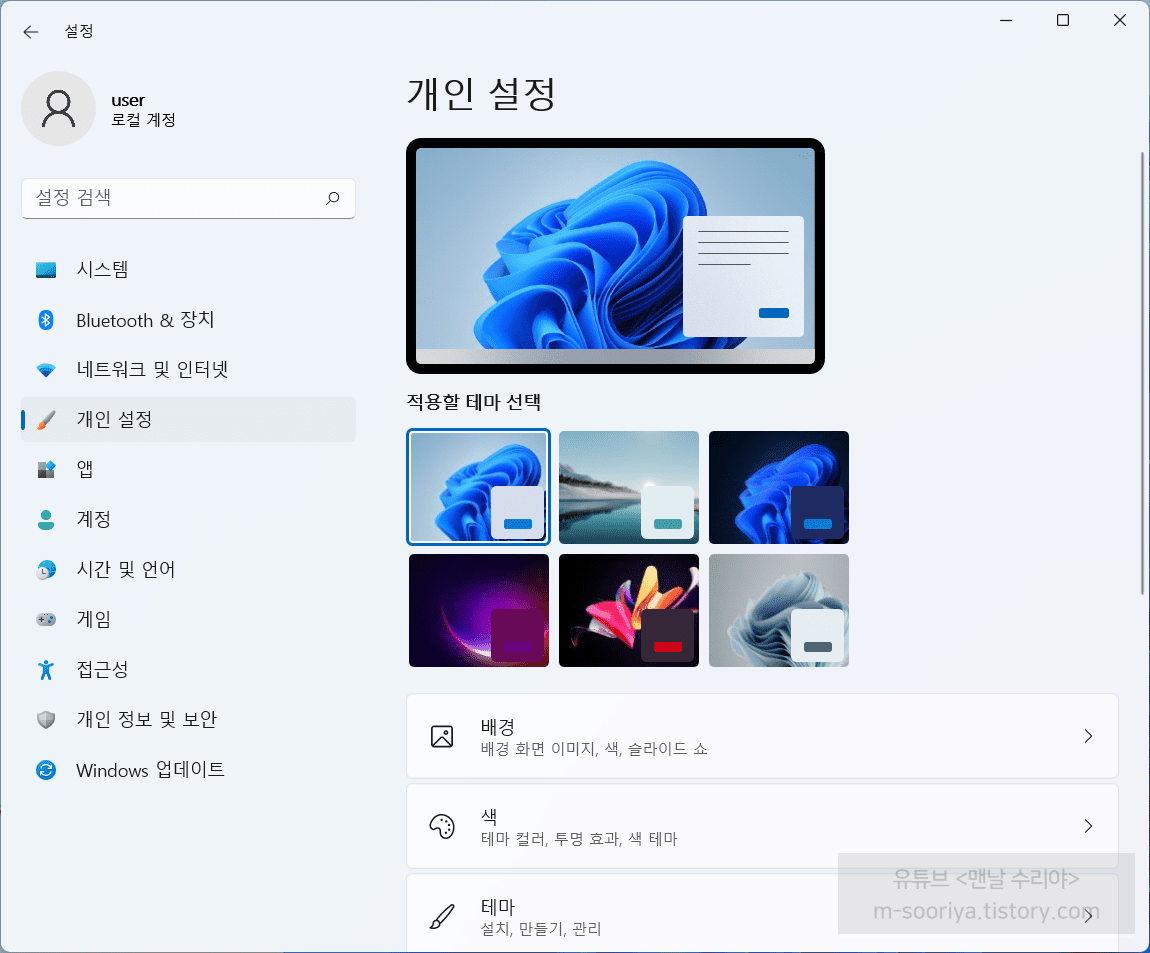Focus the 설정 검색 input field
1150x953 pixels.
point(188,198)
